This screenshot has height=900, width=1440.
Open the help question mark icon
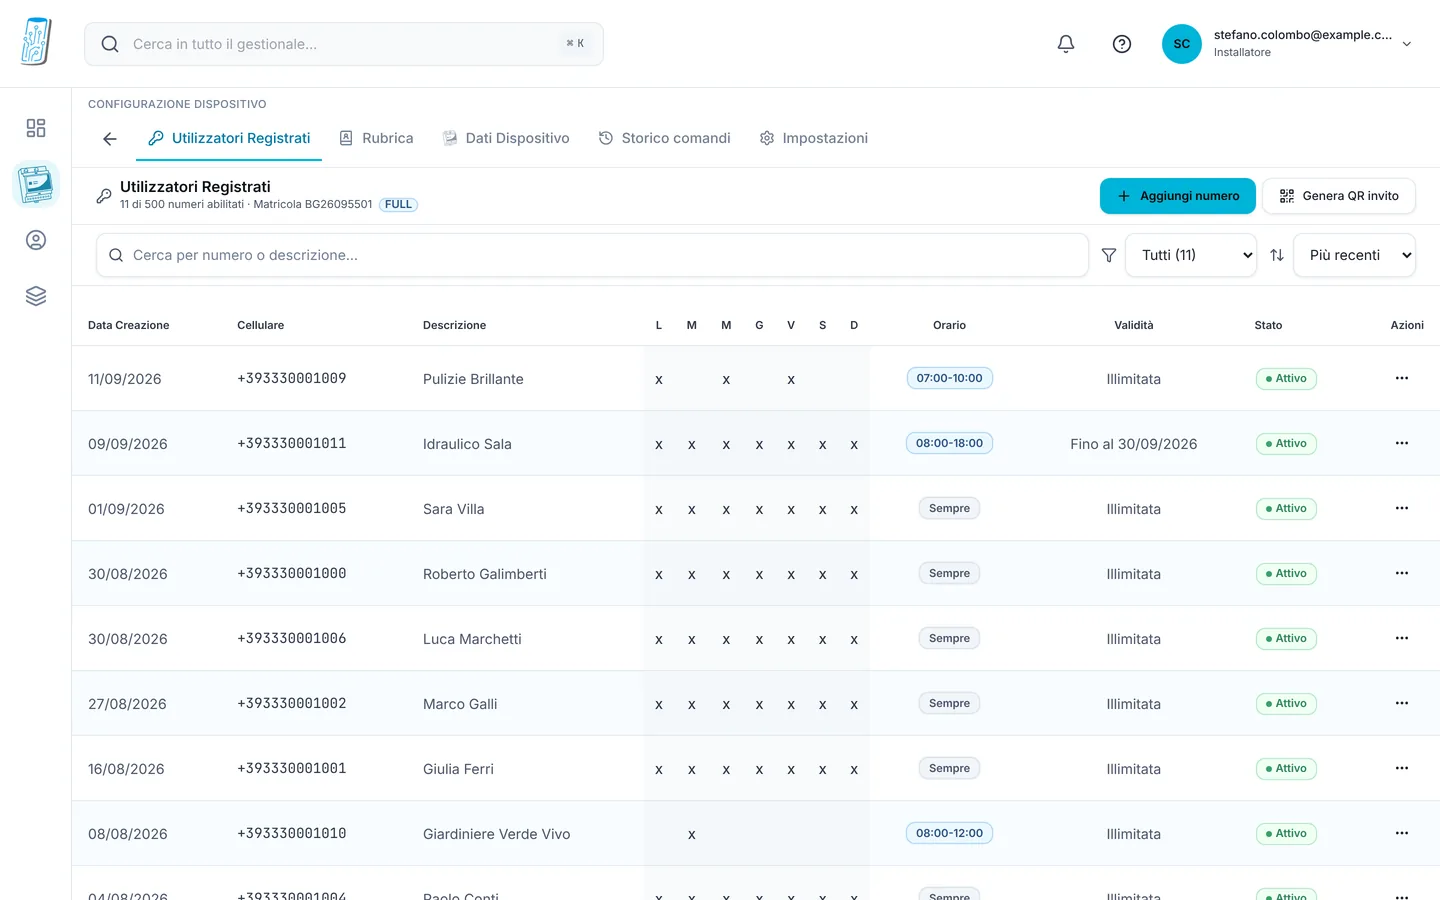pyautogui.click(x=1122, y=44)
